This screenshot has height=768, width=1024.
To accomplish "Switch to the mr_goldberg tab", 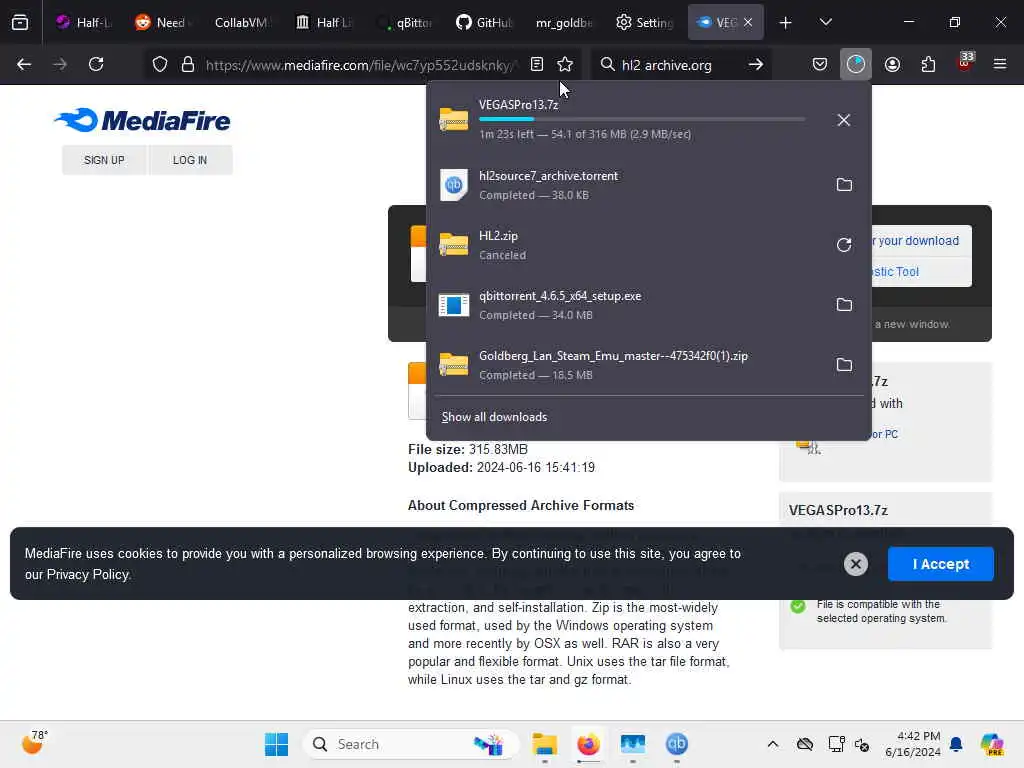I will tap(563, 22).
